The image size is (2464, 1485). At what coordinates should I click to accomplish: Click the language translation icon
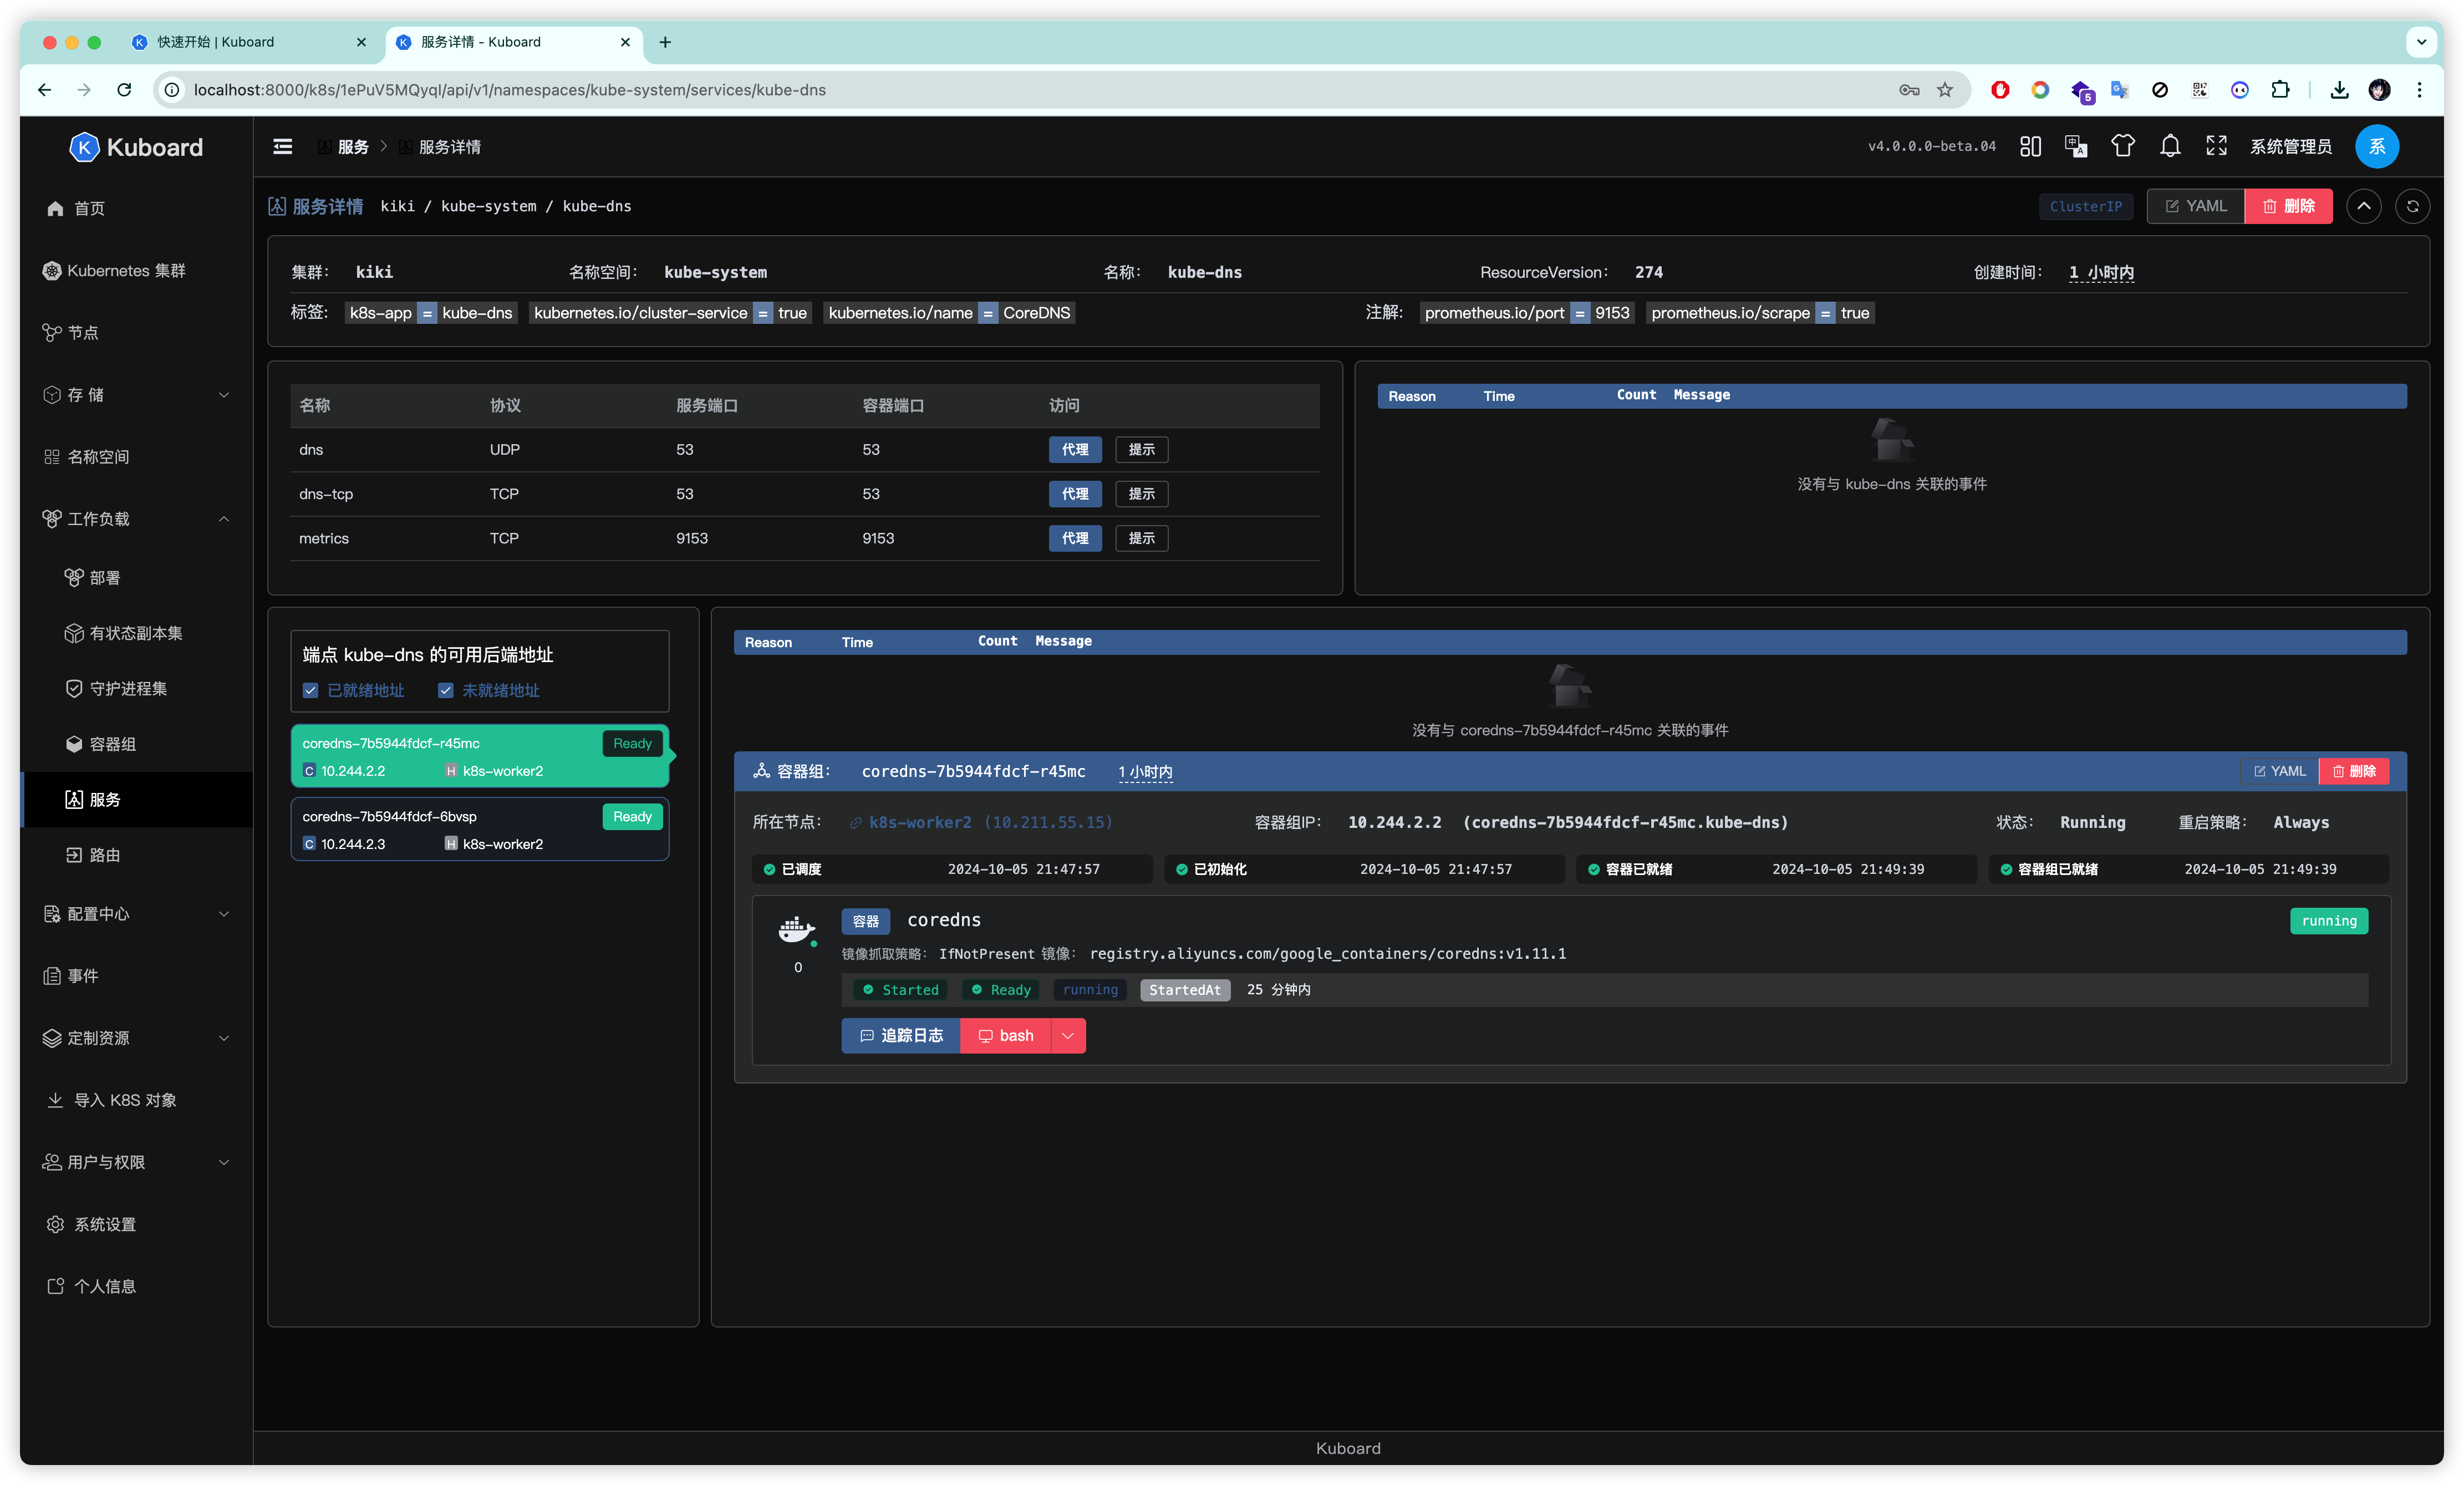coord(2076,146)
